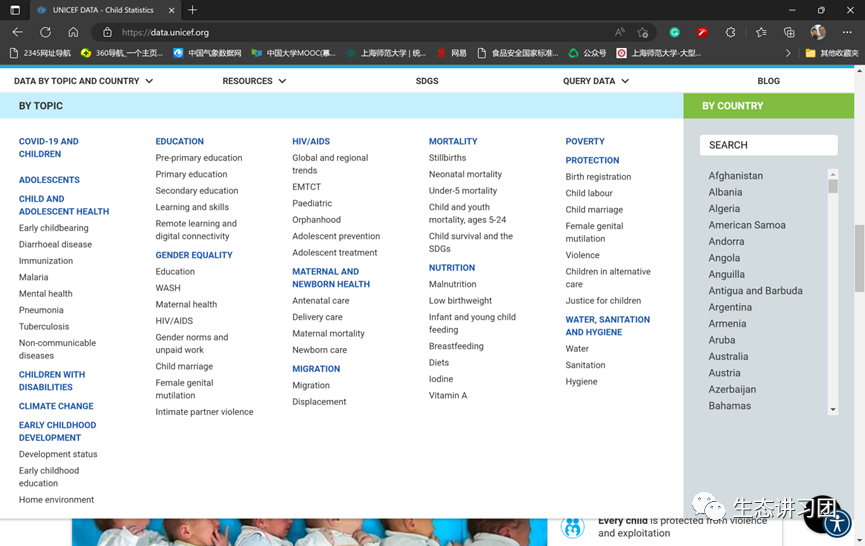This screenshot has height=546, width=865.
Task: Open the other favorites folder
Action: (832, 53)
